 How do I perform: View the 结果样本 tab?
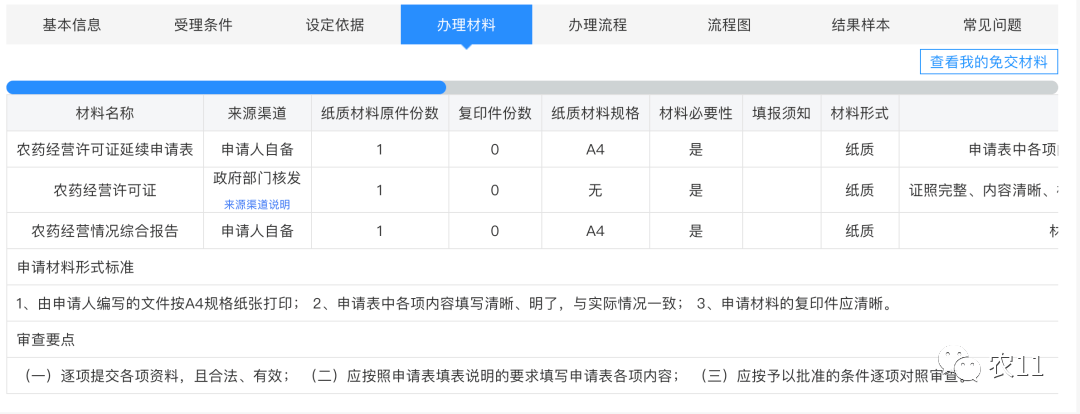coord(860,25)
